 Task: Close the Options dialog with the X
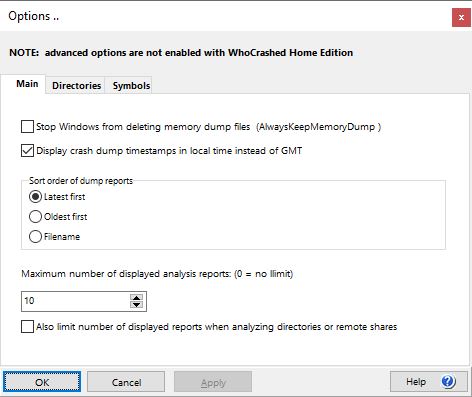pos(461,17)
